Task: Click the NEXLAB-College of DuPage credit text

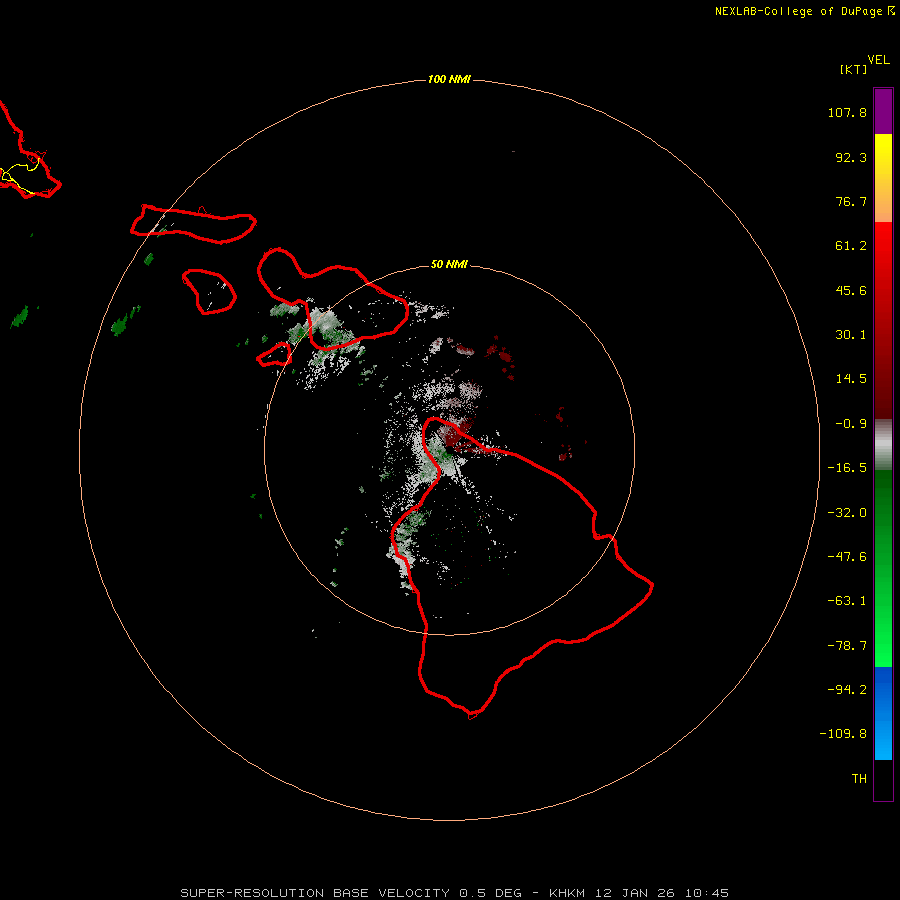Action: tap(800, 11)
